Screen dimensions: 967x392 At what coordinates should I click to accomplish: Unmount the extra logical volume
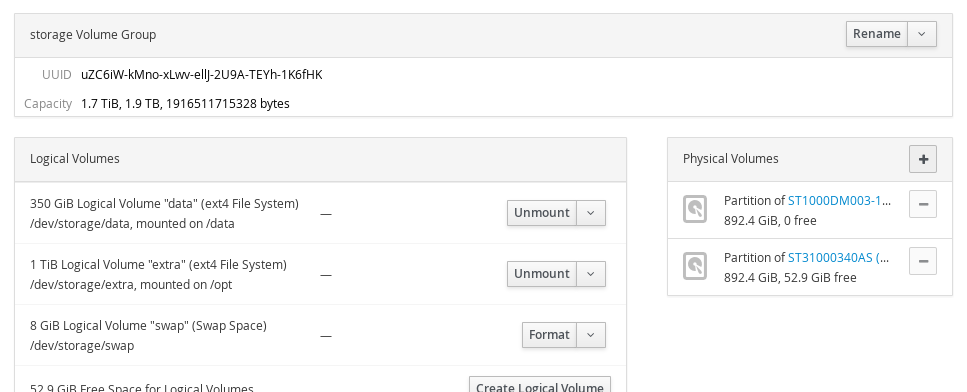[x=541, y=274]
